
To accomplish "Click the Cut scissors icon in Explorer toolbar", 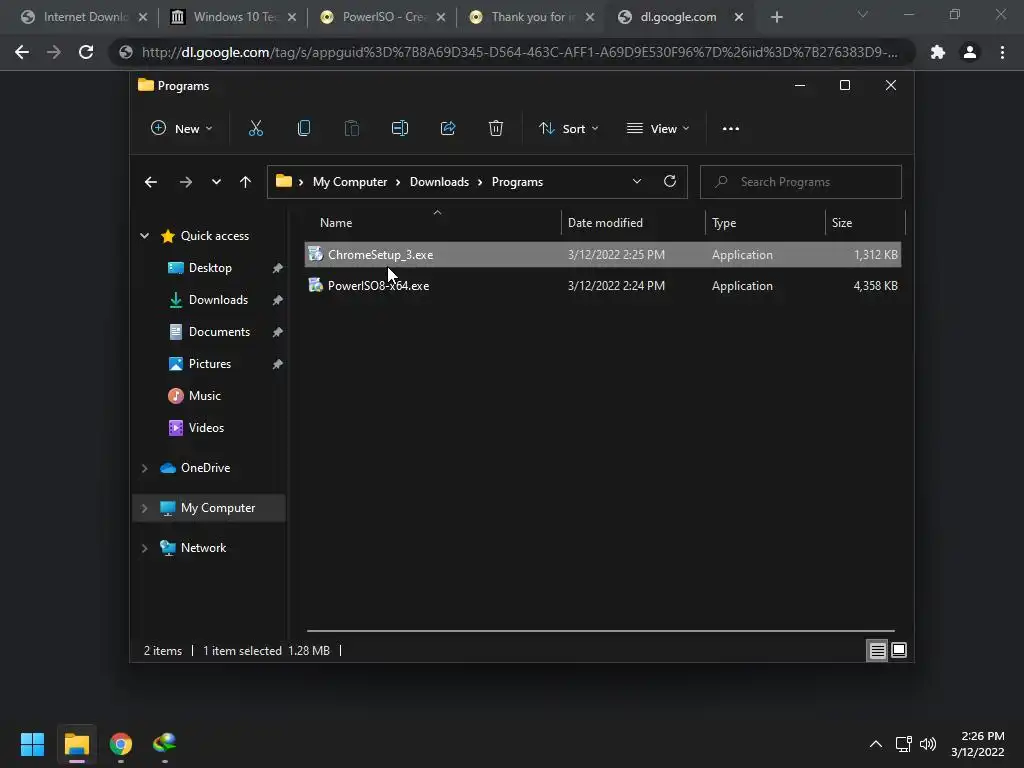I will [255, 129].
